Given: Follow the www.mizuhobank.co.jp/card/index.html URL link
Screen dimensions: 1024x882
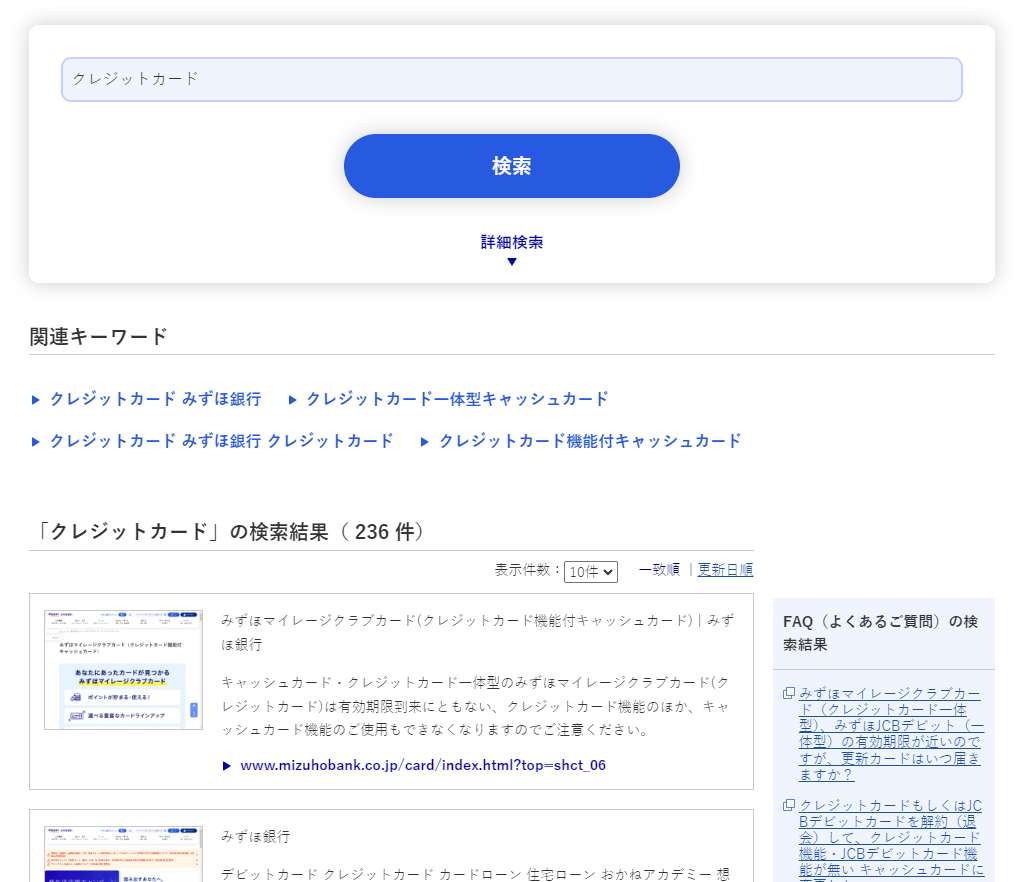Looking at the screenshot, I should (423, 766).
